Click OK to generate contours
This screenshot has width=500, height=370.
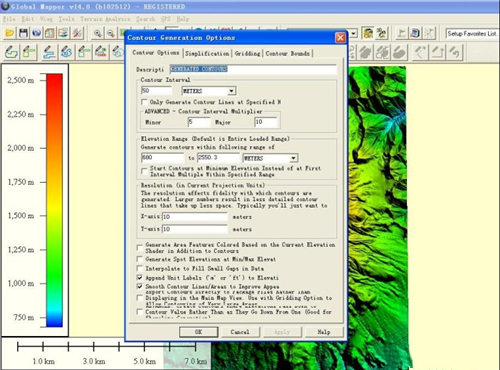click(199, 332)
